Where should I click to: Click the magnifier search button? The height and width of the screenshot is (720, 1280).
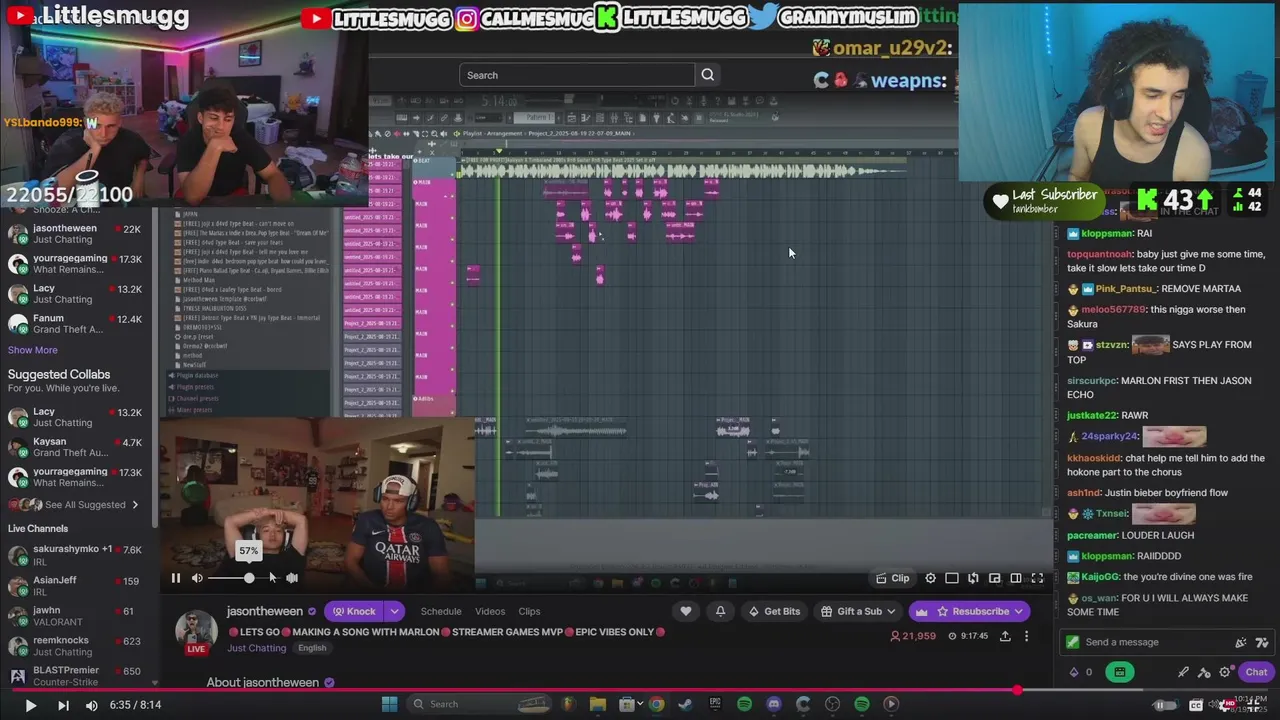tap(708, 75)
